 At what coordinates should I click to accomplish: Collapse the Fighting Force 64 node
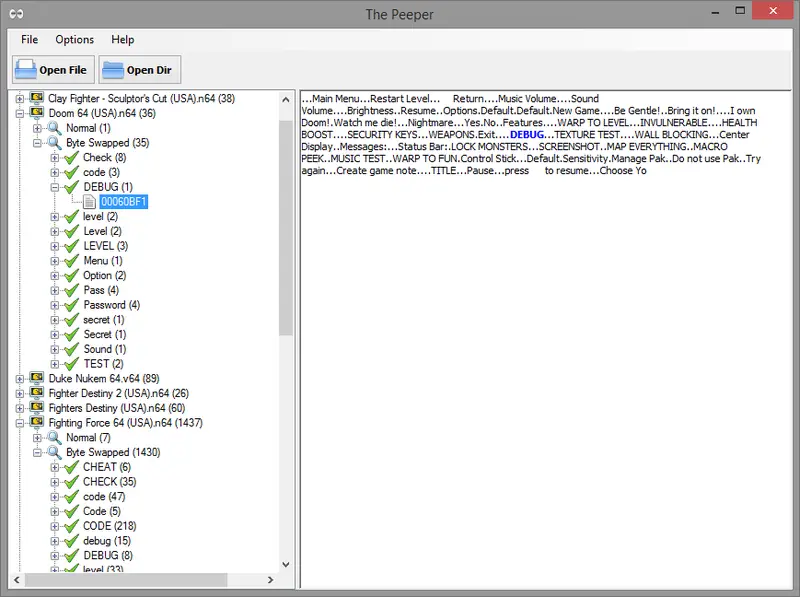(x=19, y=423)
